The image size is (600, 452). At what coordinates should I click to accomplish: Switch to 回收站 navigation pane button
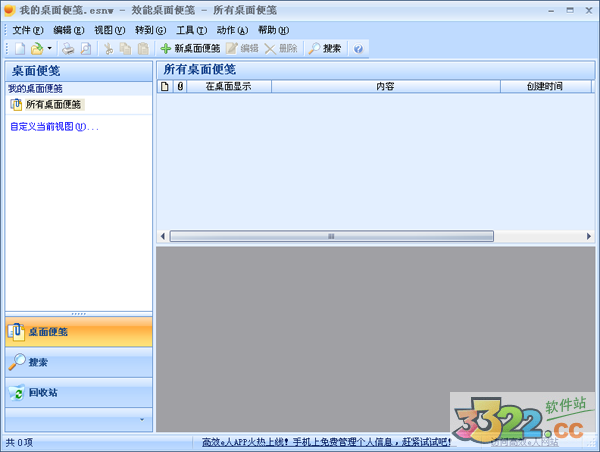[78, 393]
